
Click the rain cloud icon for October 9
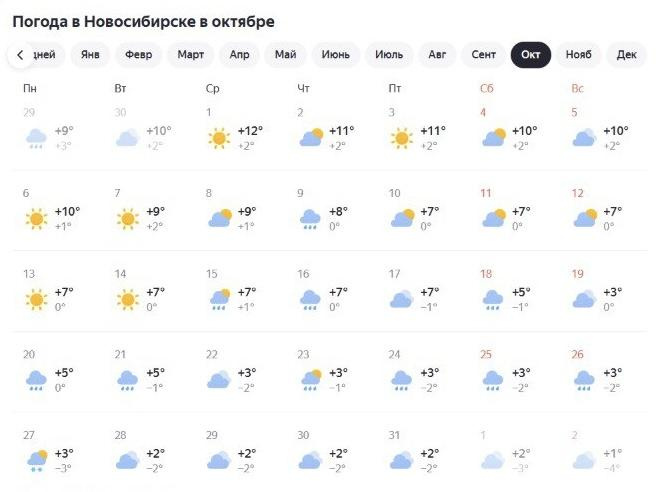pyautogui.click(x=310, y=218)
